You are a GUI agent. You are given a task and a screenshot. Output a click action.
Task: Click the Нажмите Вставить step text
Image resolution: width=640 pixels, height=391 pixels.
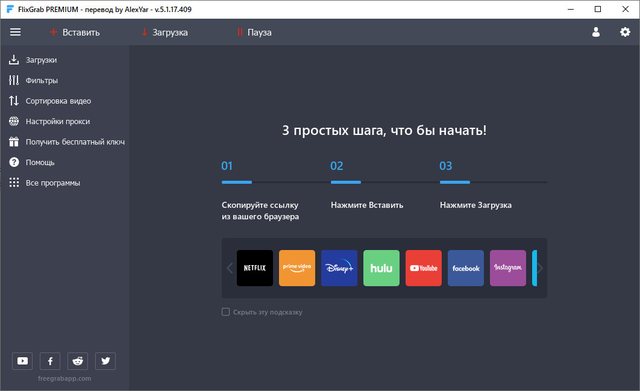coord(367,205)
